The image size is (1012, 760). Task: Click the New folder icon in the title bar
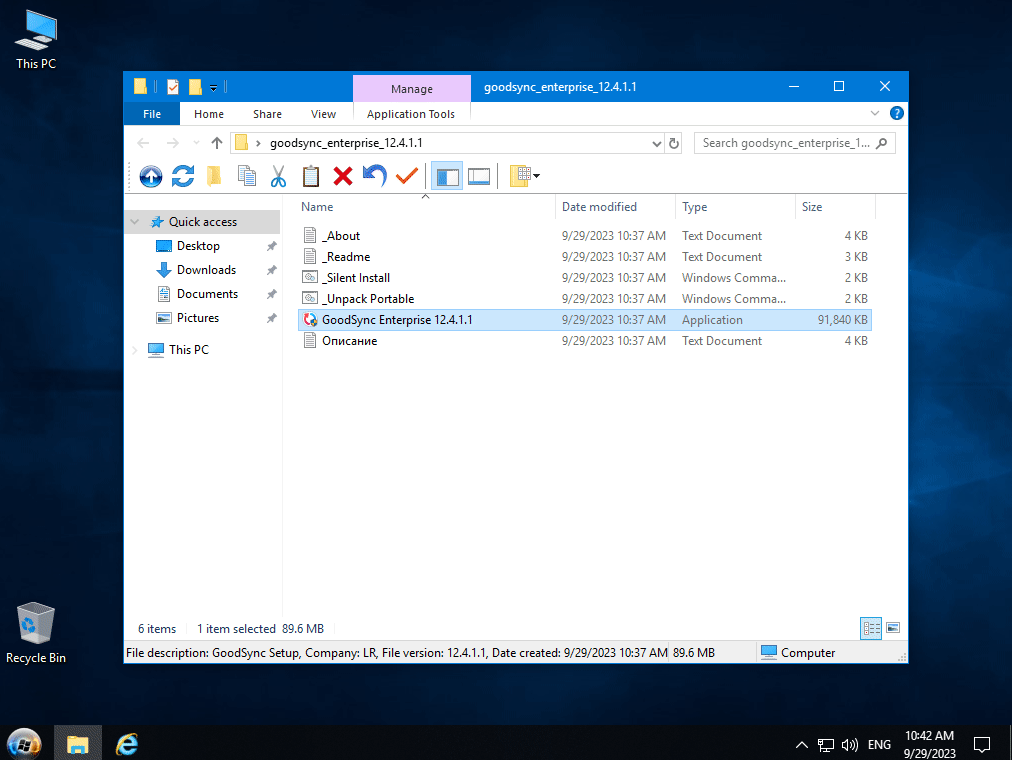click(x=195, y=86)
